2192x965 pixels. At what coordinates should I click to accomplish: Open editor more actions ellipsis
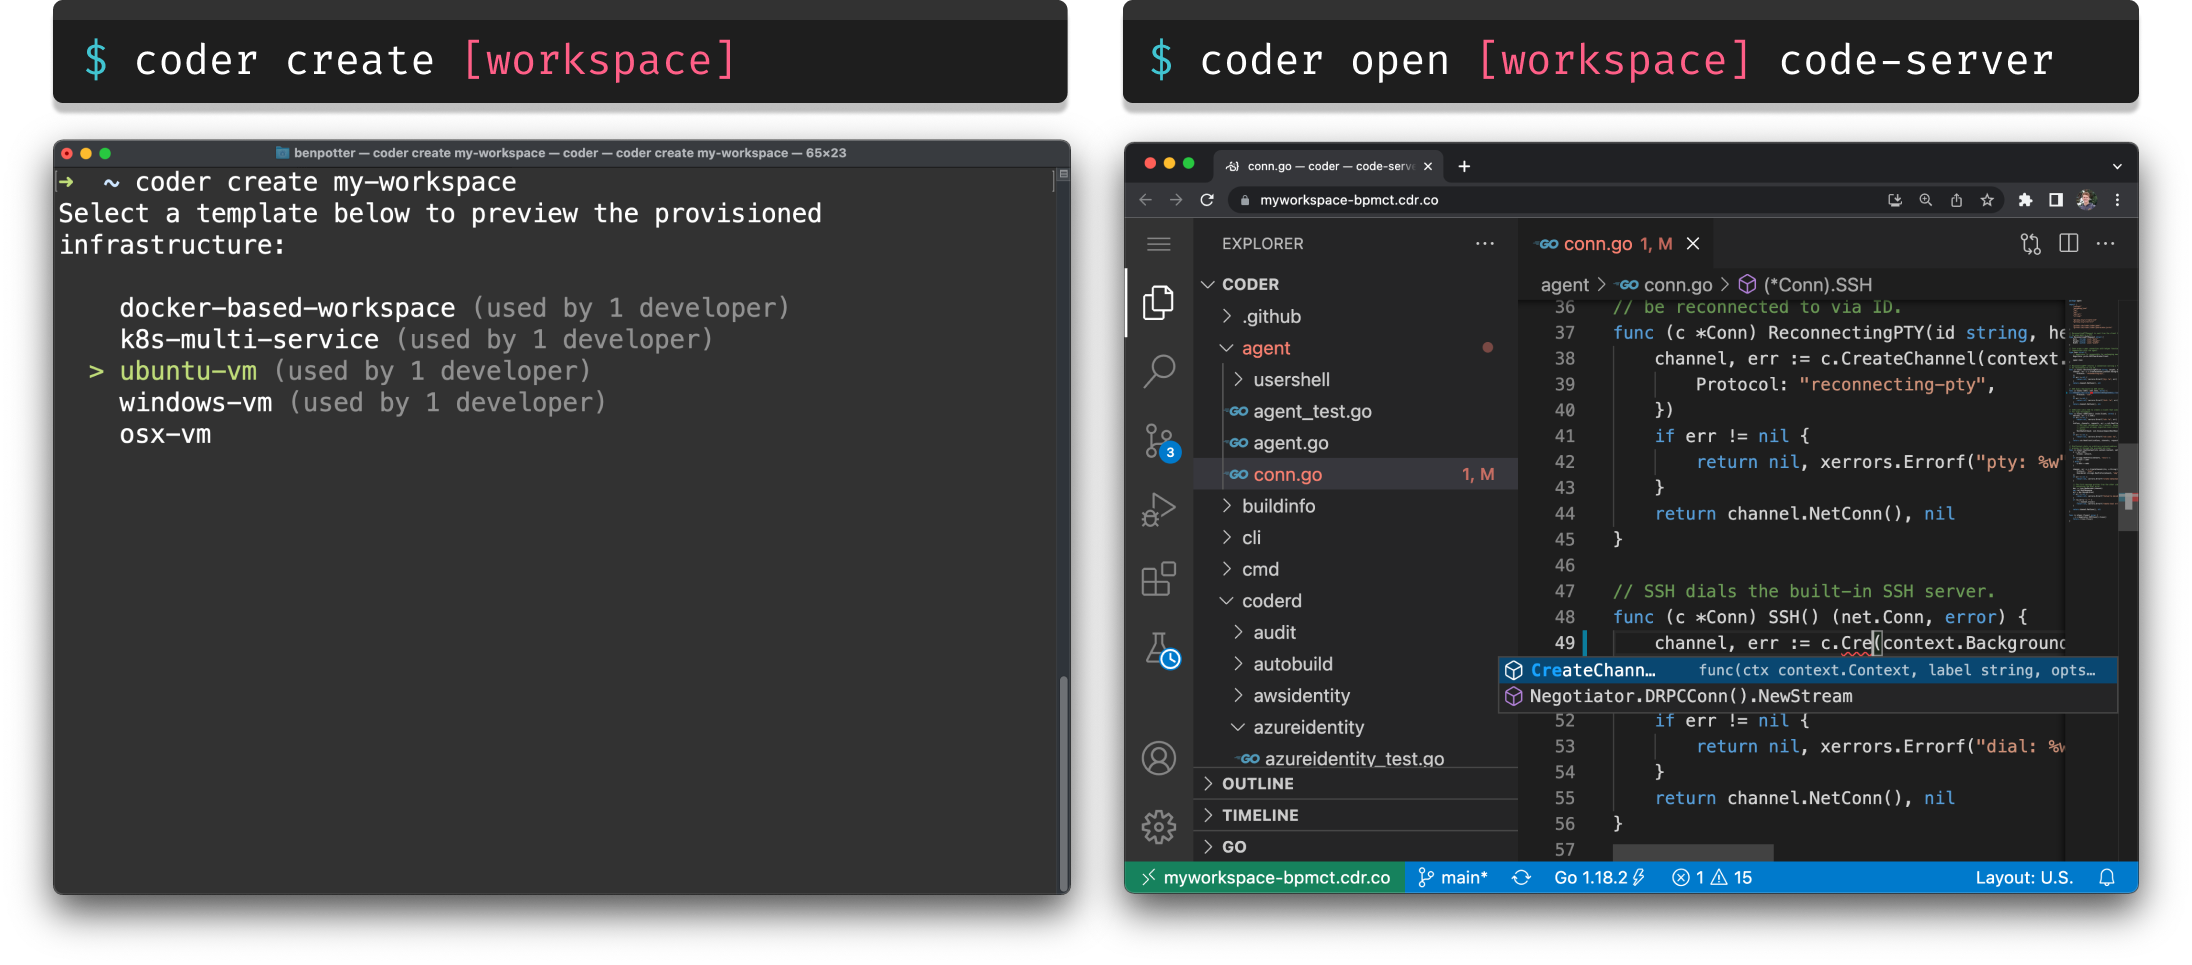pos(2106,243)
